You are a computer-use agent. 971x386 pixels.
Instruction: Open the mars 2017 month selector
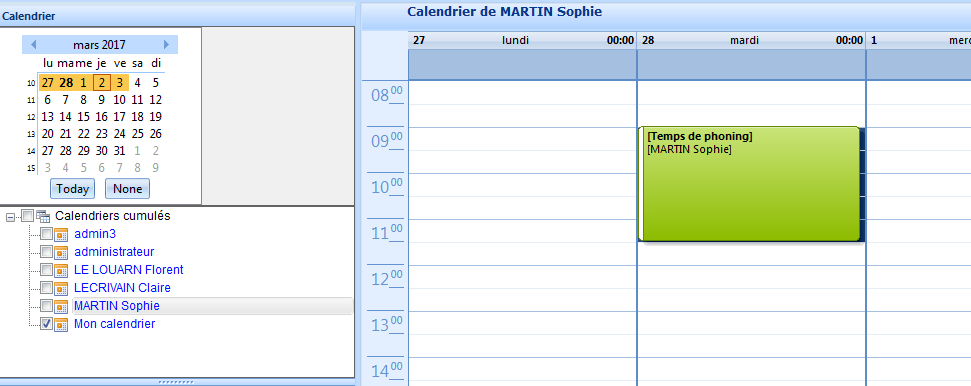99,45
